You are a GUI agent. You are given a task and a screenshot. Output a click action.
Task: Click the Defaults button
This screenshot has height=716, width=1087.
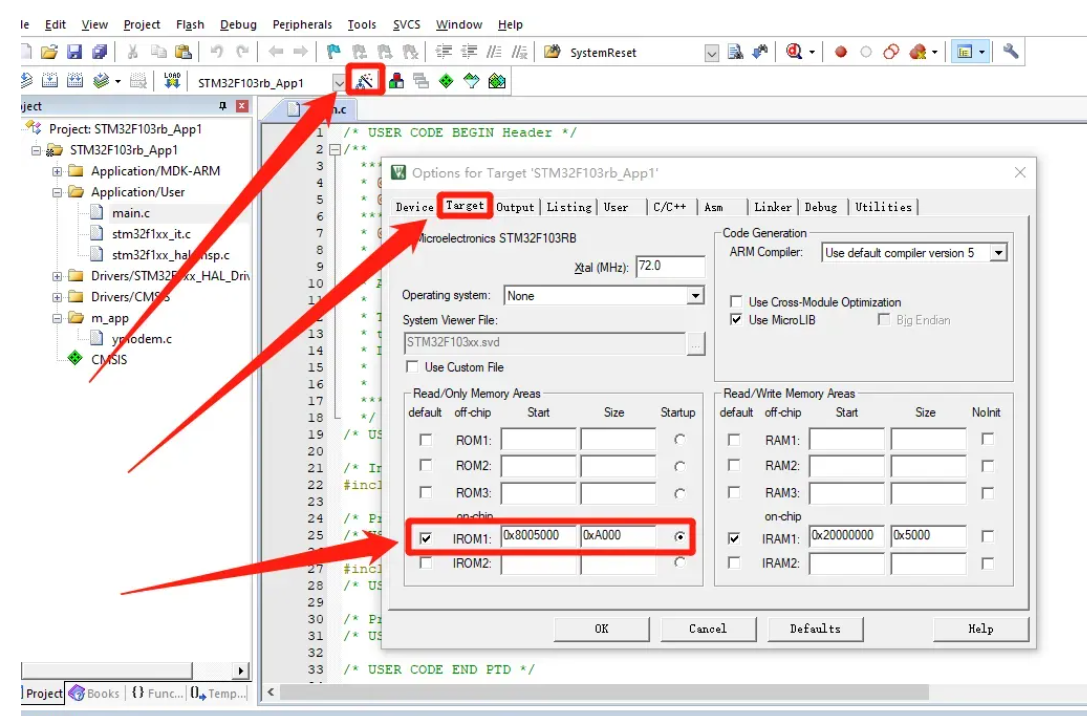coord(815,629)
